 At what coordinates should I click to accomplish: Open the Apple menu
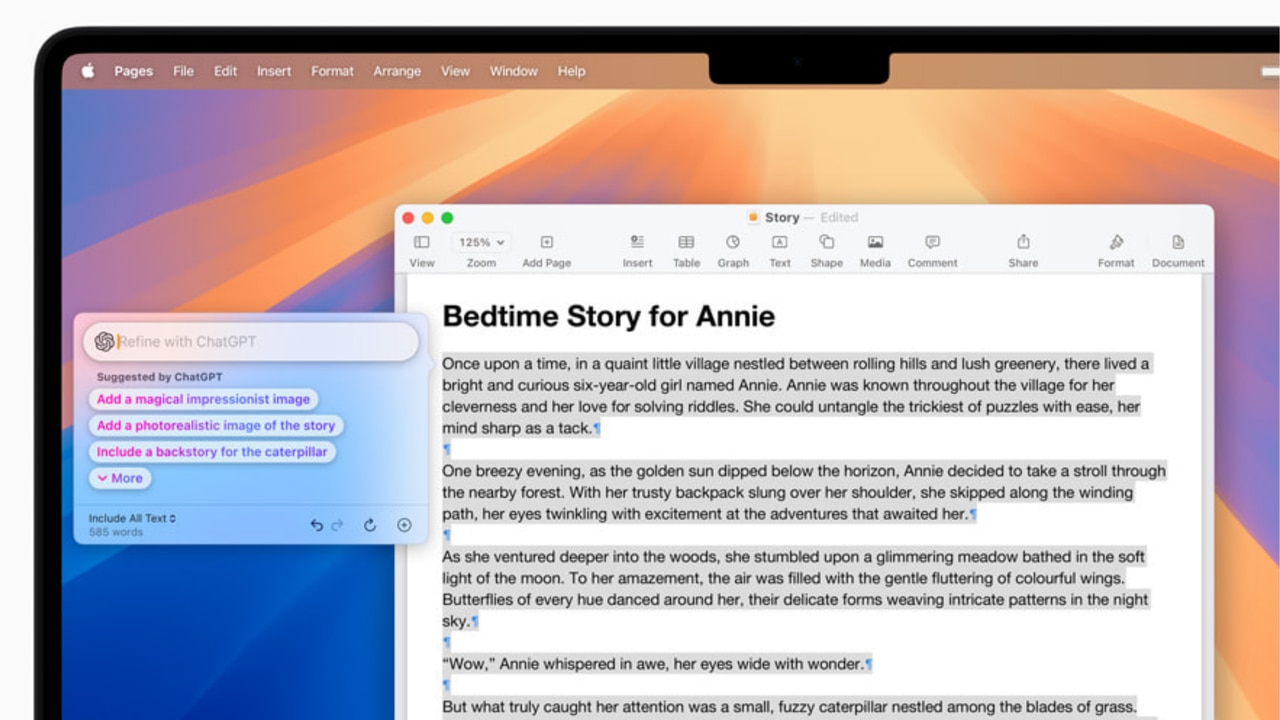click(x=88, y=71)
